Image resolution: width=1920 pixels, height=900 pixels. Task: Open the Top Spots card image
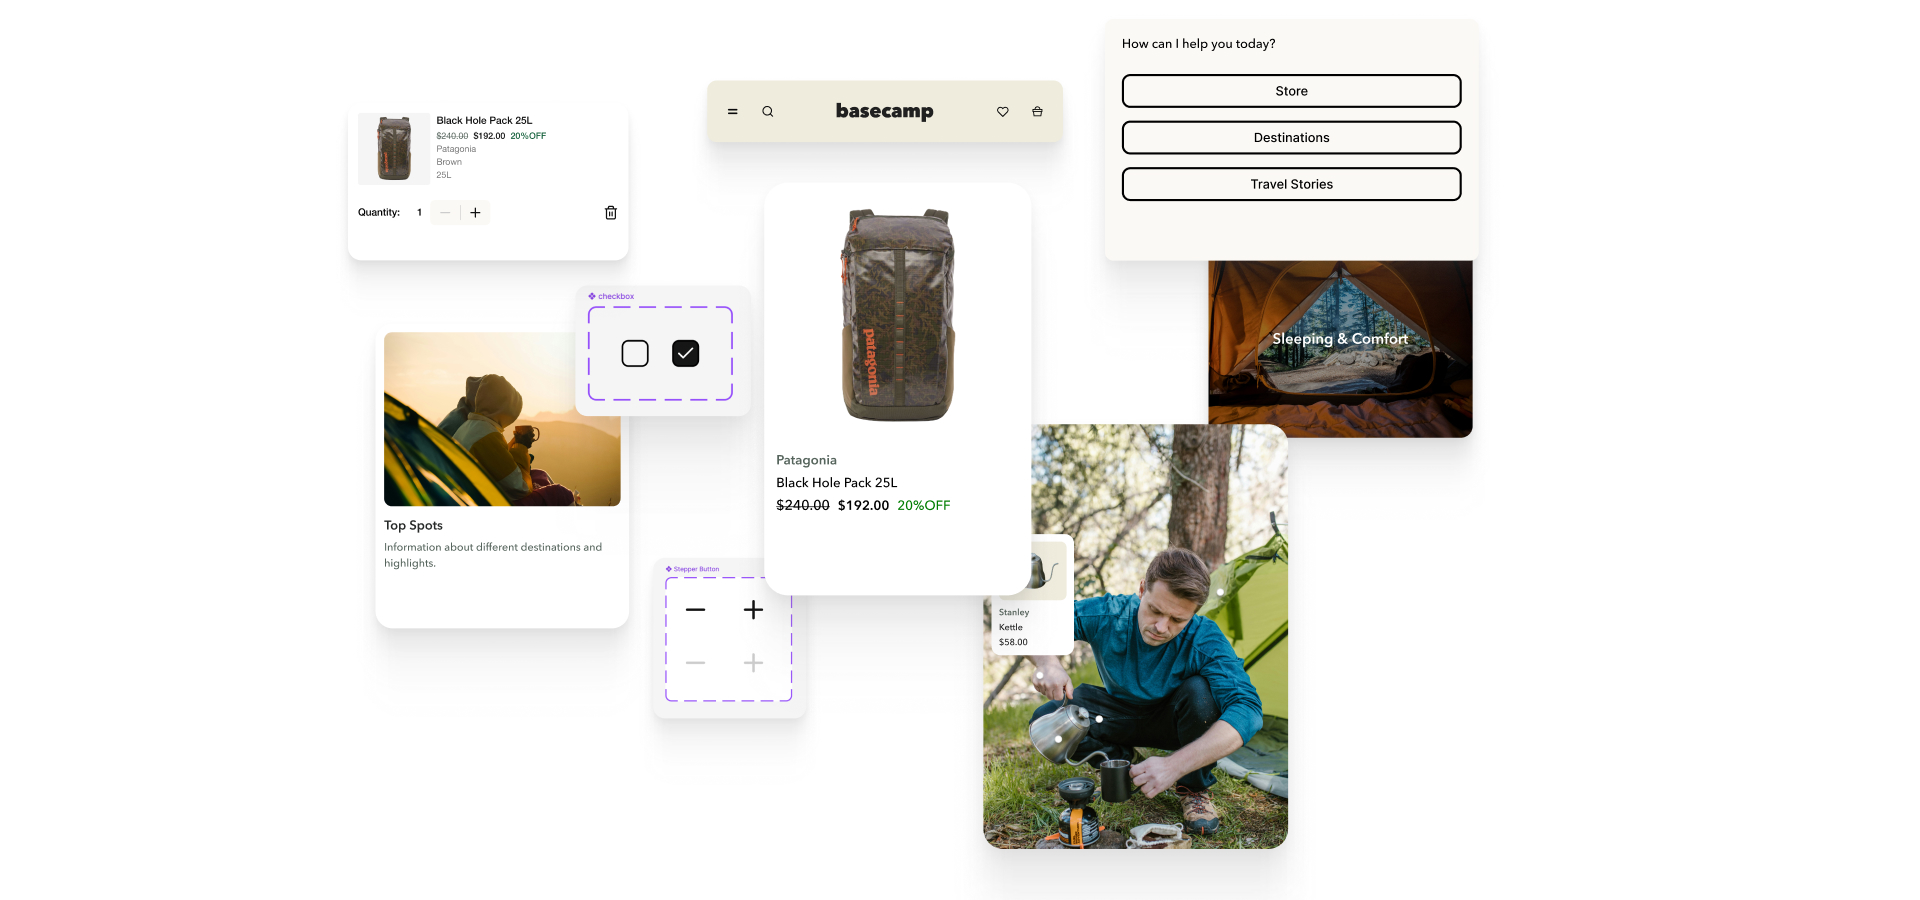click(x=502, y=419)
